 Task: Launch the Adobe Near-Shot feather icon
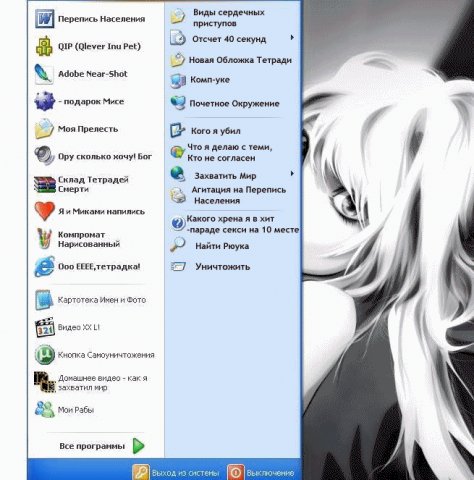coord(44,74)
